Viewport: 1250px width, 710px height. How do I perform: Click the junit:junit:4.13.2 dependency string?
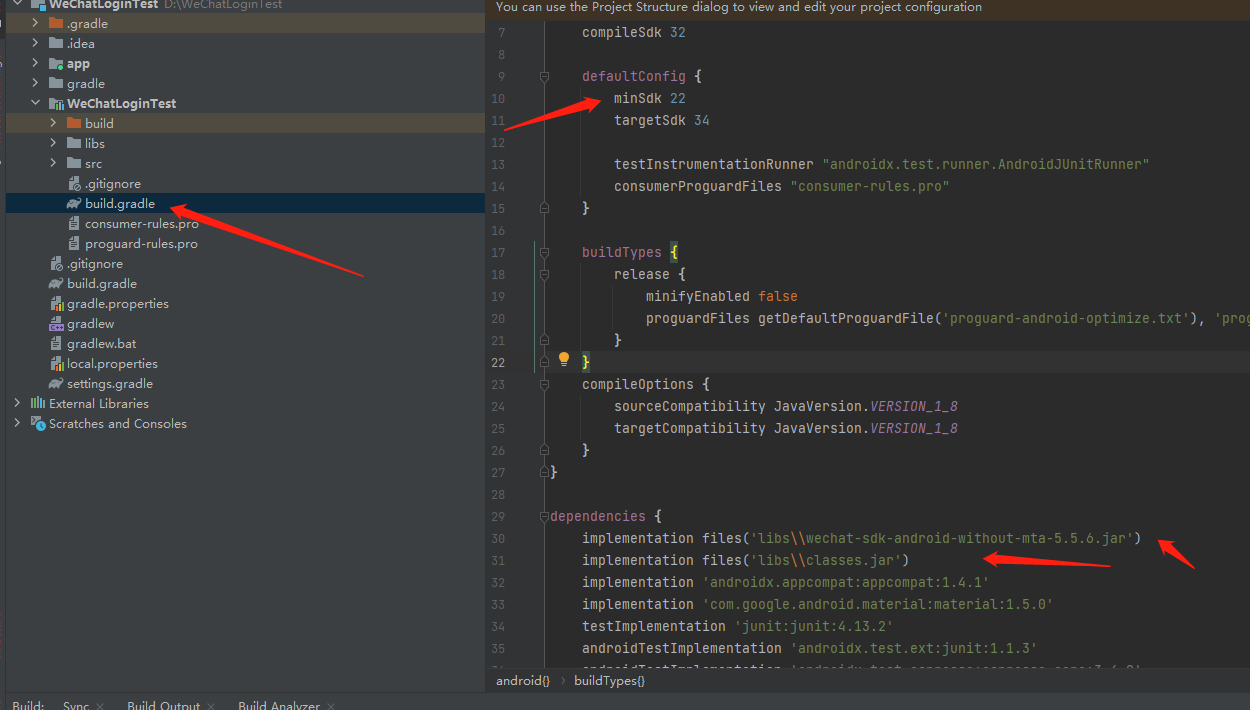[813, 626]
